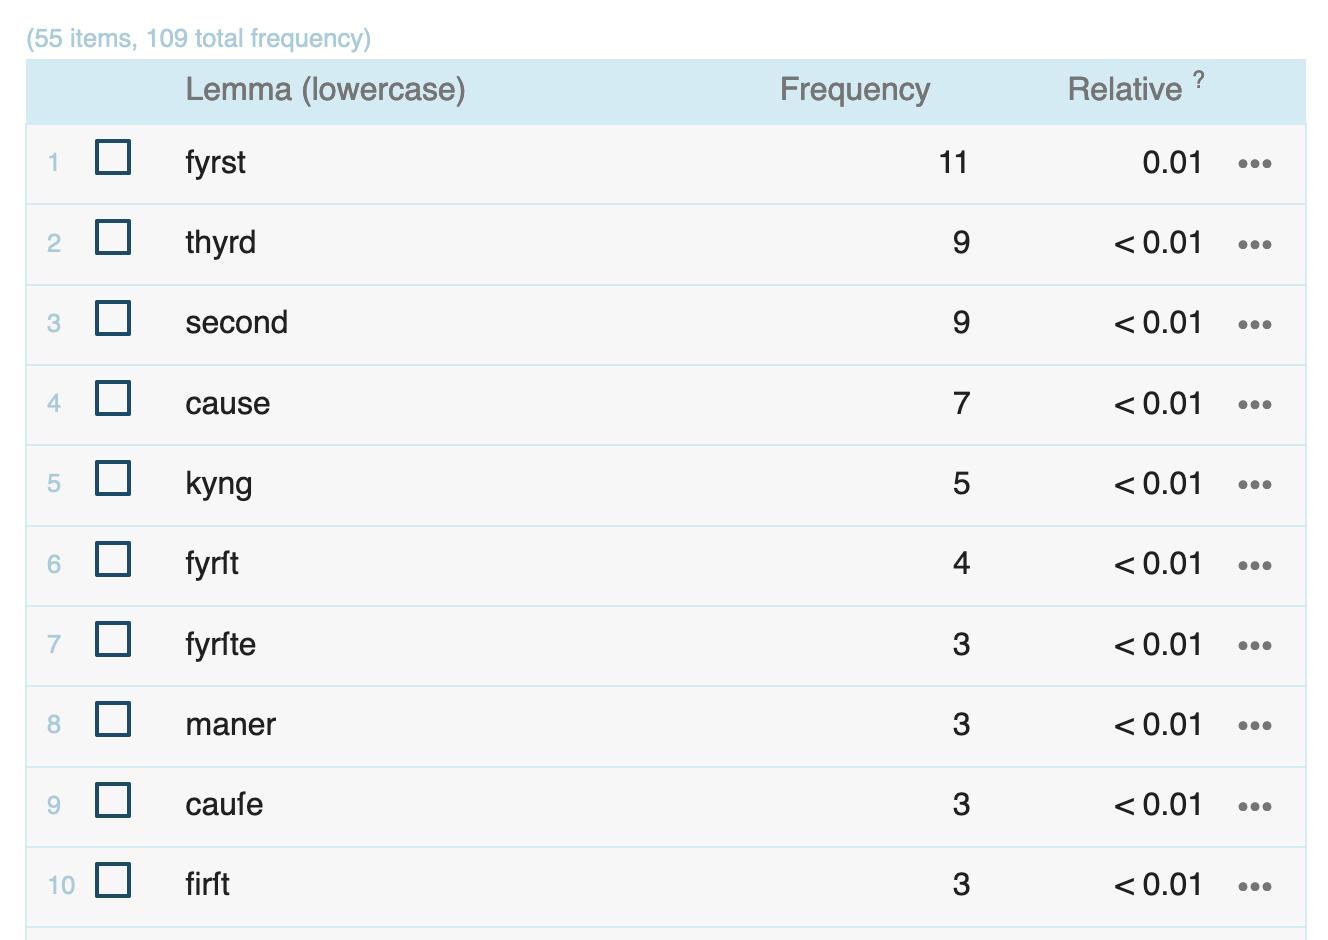Open the three-dot menu for cause row
Image resolution: width=1328 pixels, height=940 pixels.
click(1254, 405)
